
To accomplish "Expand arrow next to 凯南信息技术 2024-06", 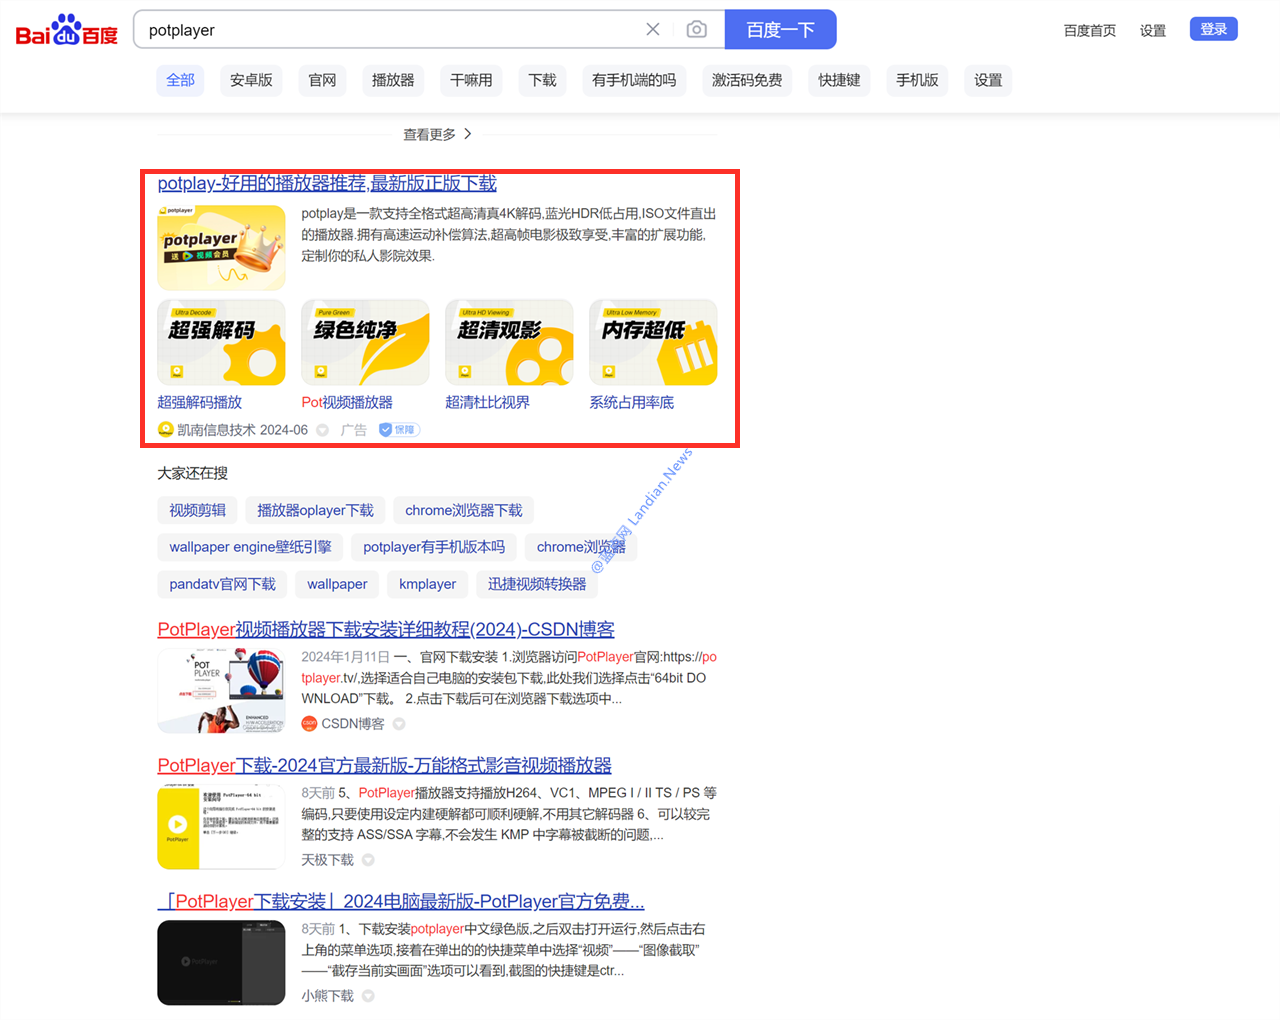I will (323, 430).
